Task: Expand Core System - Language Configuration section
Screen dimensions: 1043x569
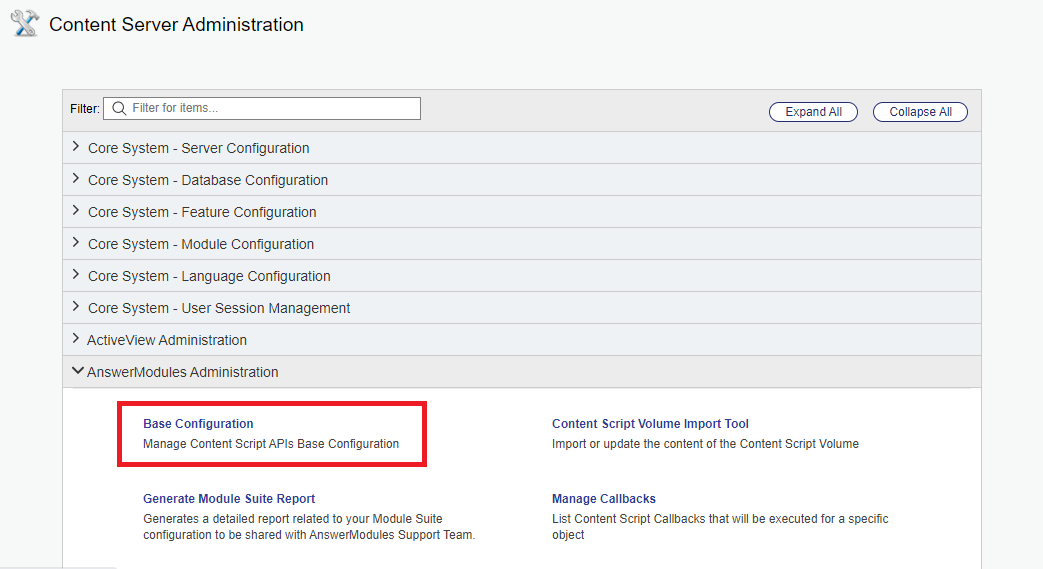Action: click(x=208, y=276)
